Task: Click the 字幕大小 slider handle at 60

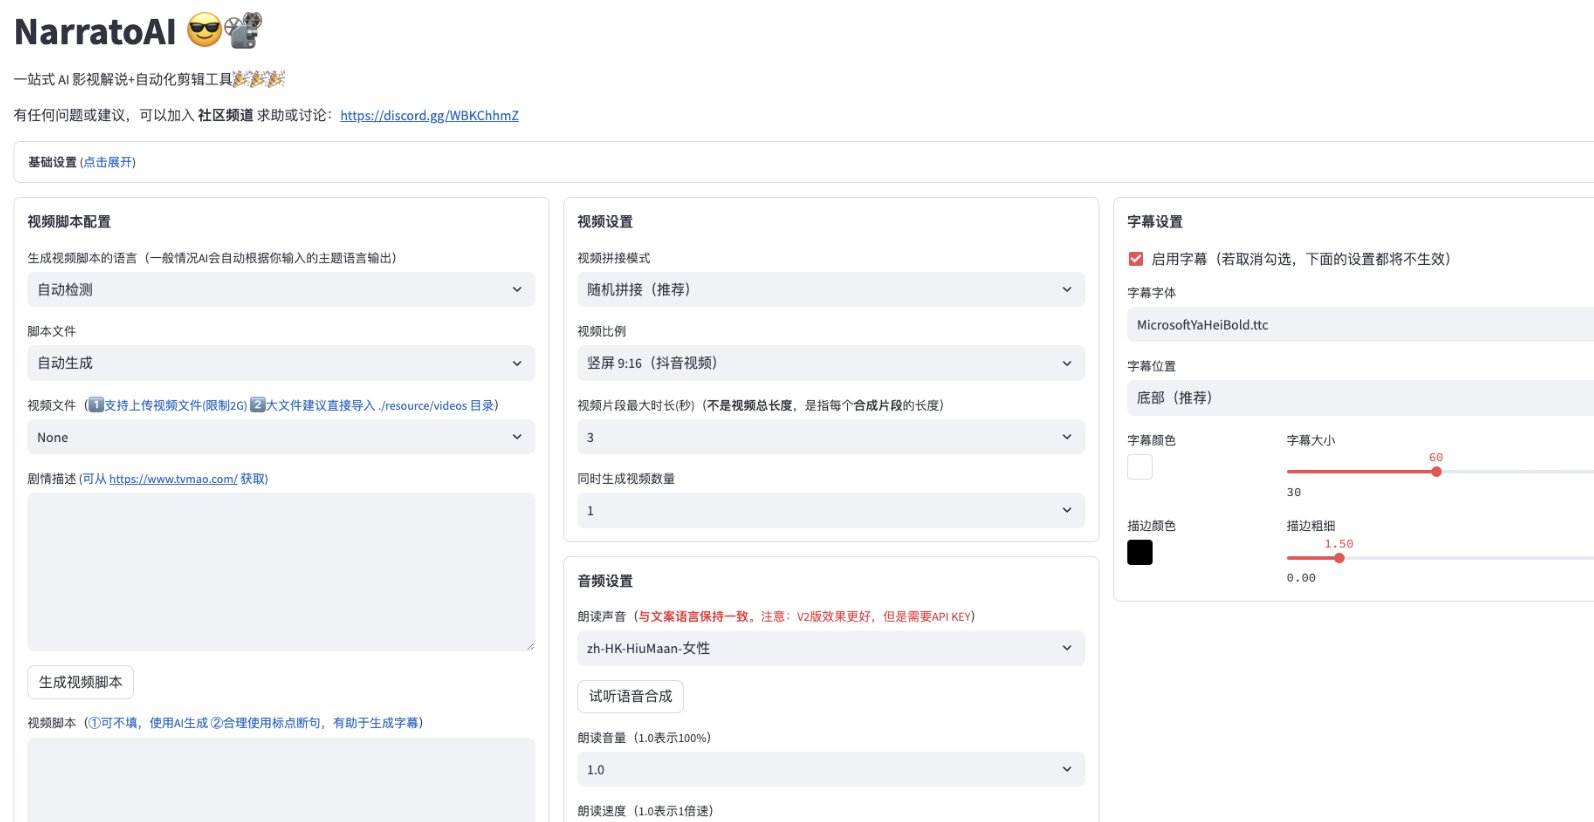Action: (x=1436, y=471)
